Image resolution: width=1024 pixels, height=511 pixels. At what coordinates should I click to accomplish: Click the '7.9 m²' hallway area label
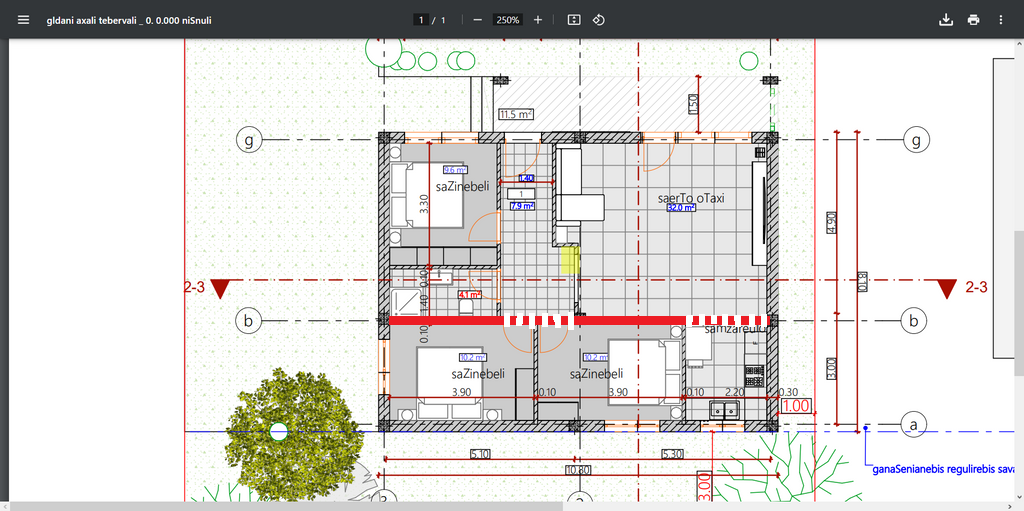[x=522, y=206]
